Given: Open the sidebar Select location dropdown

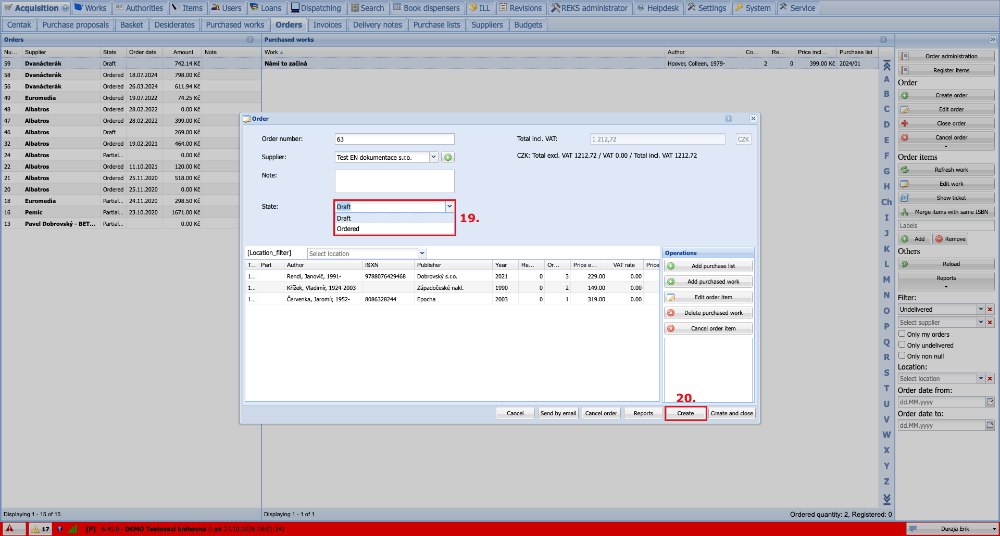Looking at the screenshot, I should click(x=980, y=378).
